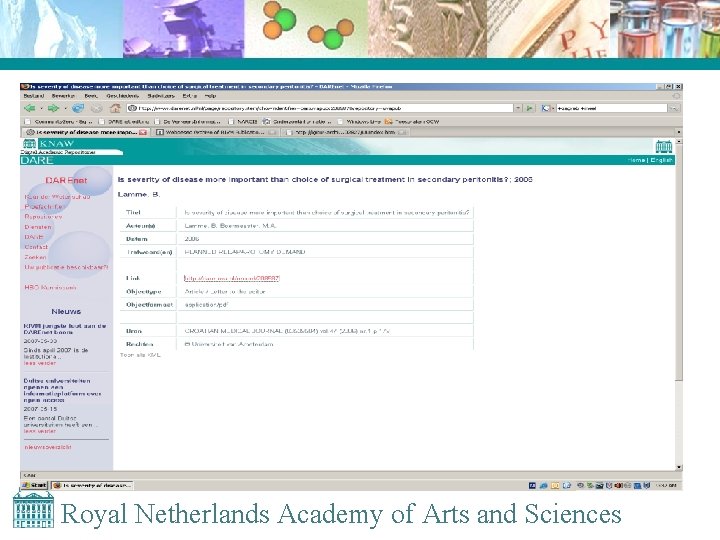Screen dimensions: 720x540
Task: Open the Contact sidebar link
Action: tap(36, 247)
